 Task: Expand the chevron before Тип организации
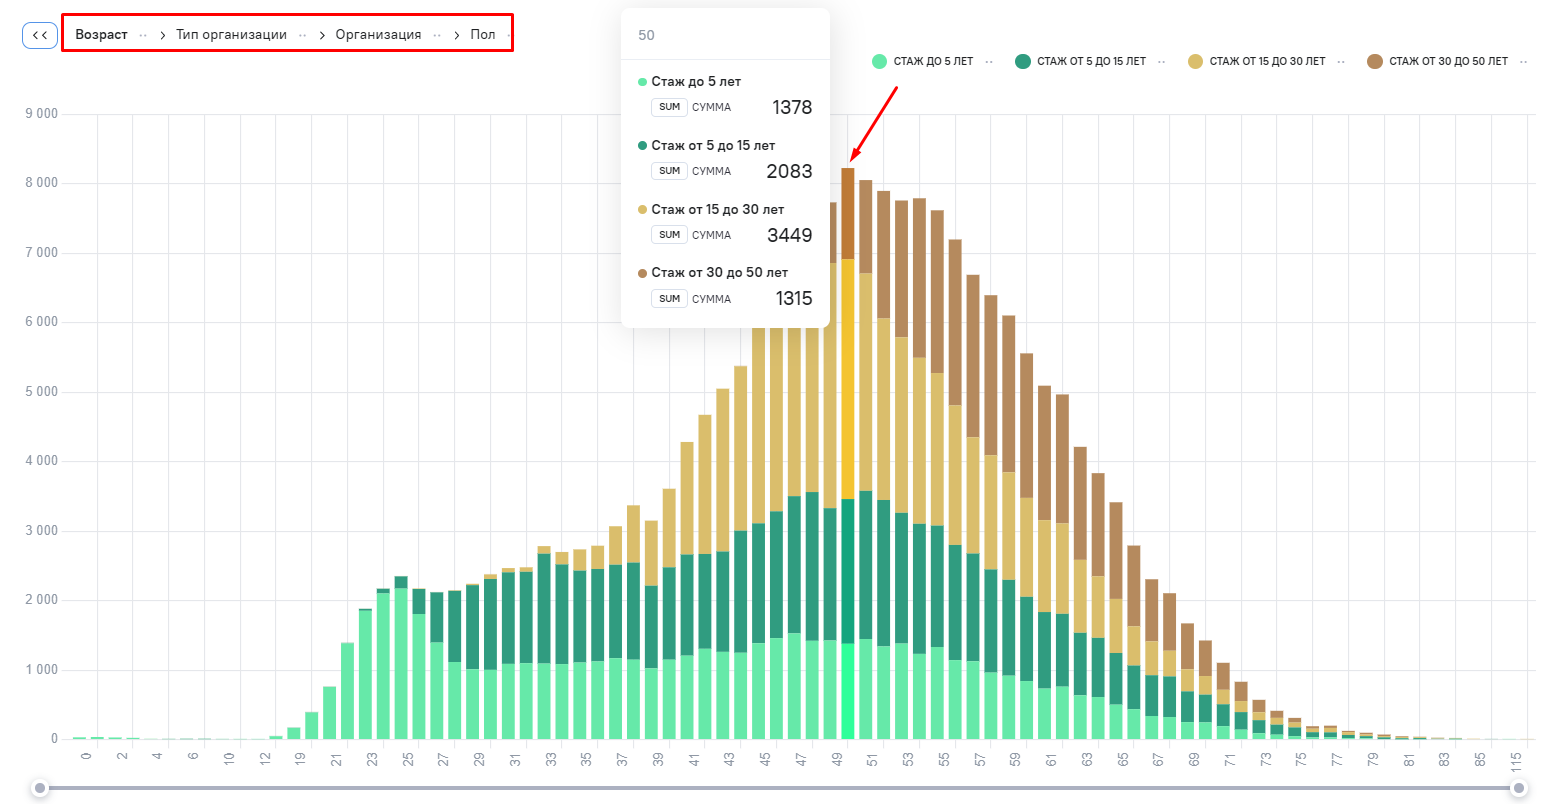point(163,35)
